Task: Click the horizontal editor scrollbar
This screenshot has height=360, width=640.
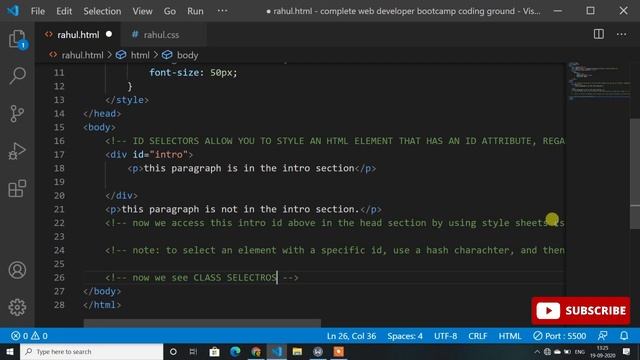Action: click(x=202, y=323)
